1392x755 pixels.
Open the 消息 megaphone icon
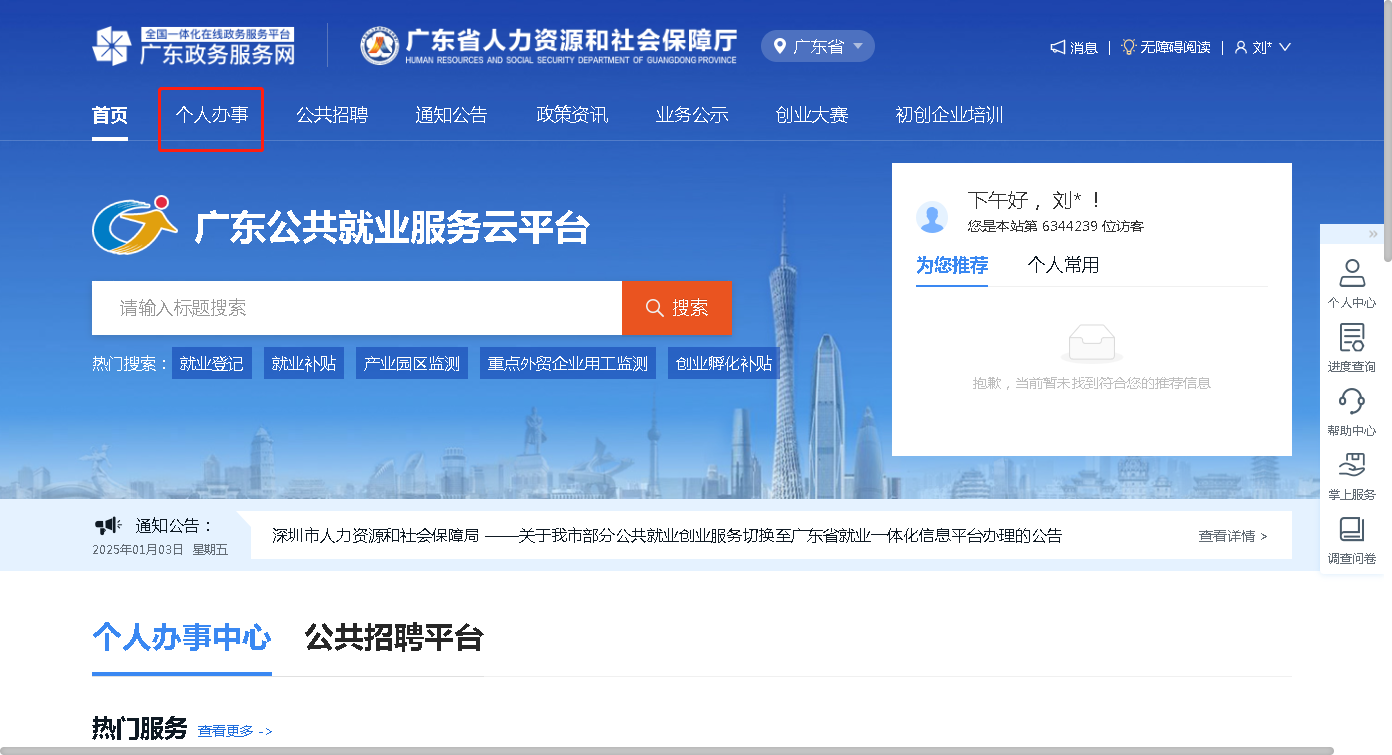(x=1058, y=47)
